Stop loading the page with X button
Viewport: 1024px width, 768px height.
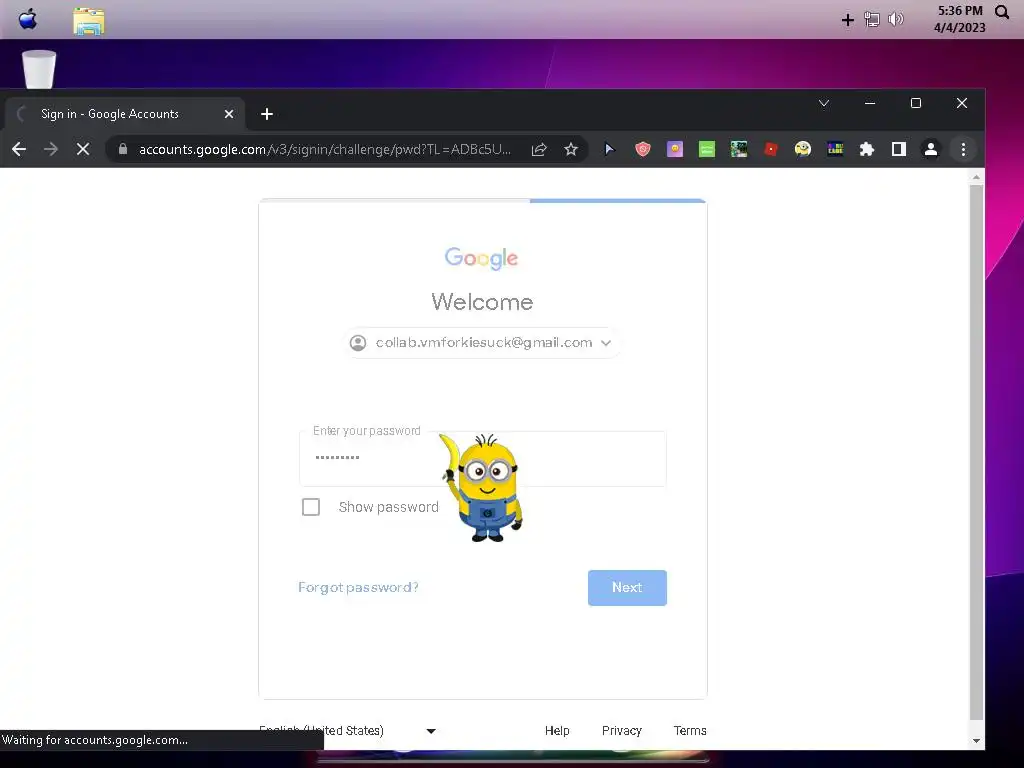pyautogui.click(x=83, y=149)
